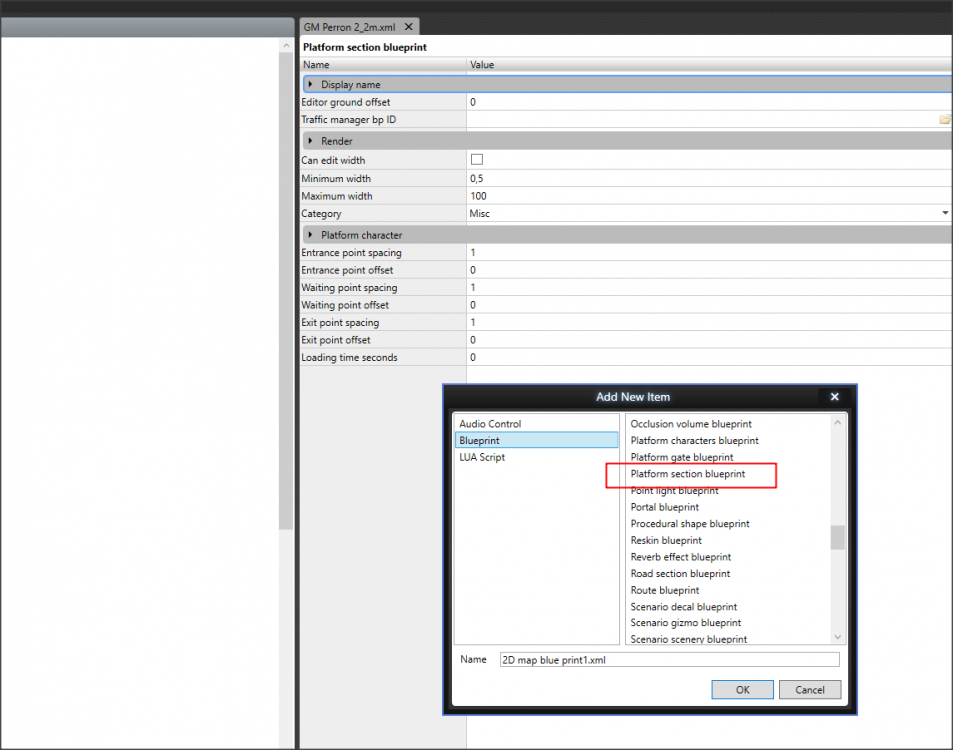The image size is (953, 750).
Task: Expand the Render section
Action: coord(310,141)
